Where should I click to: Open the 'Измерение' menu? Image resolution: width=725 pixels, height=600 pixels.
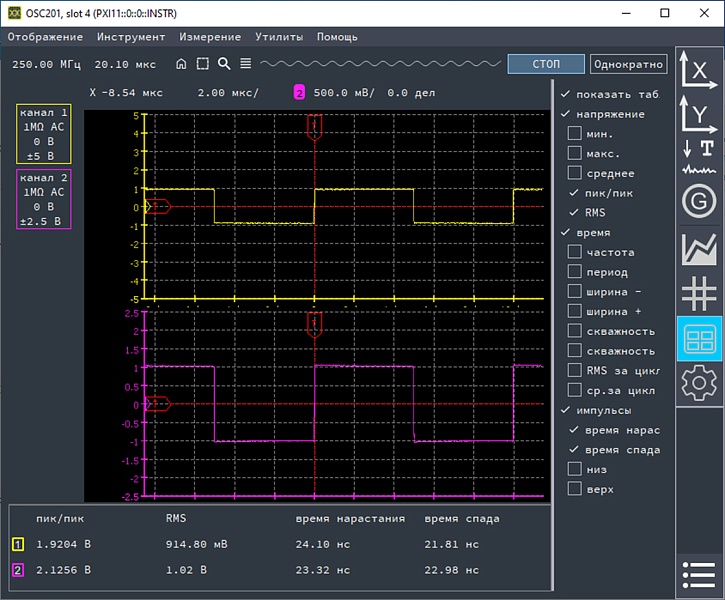tap(210, 37)
